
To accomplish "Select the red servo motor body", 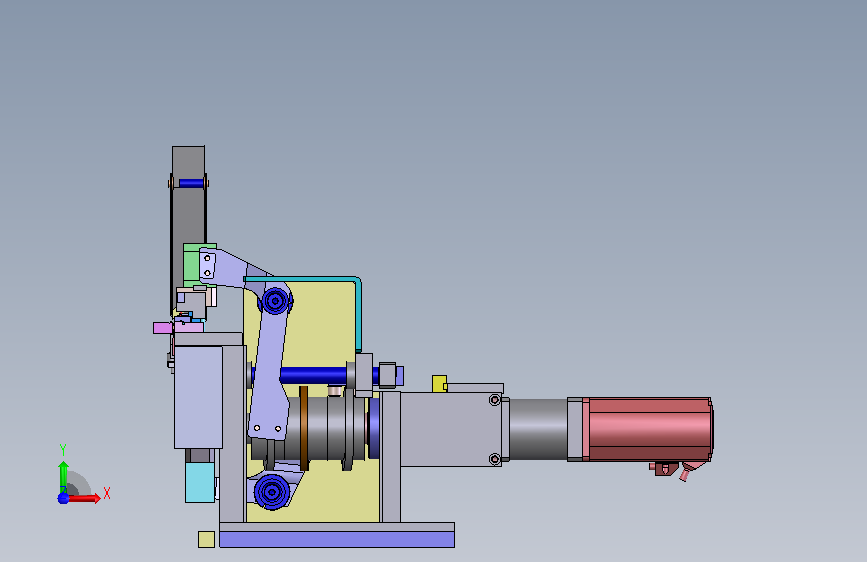I will coord(650,429).
